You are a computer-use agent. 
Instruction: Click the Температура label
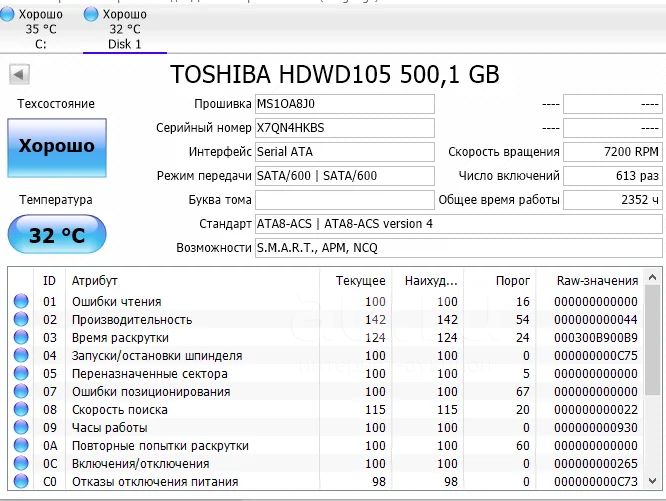tap(56, 200)
